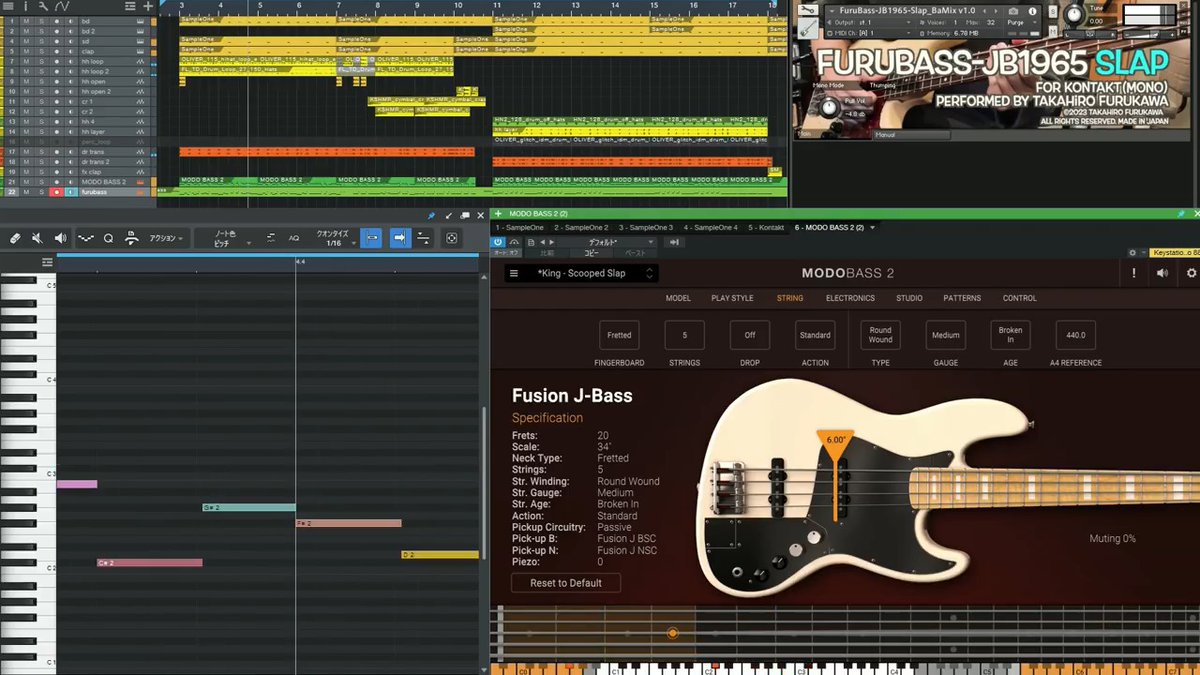Viewport: 1200px width, 675px height.
Task: Switch to PLAY STYLE tab
Action: point(732,298)
